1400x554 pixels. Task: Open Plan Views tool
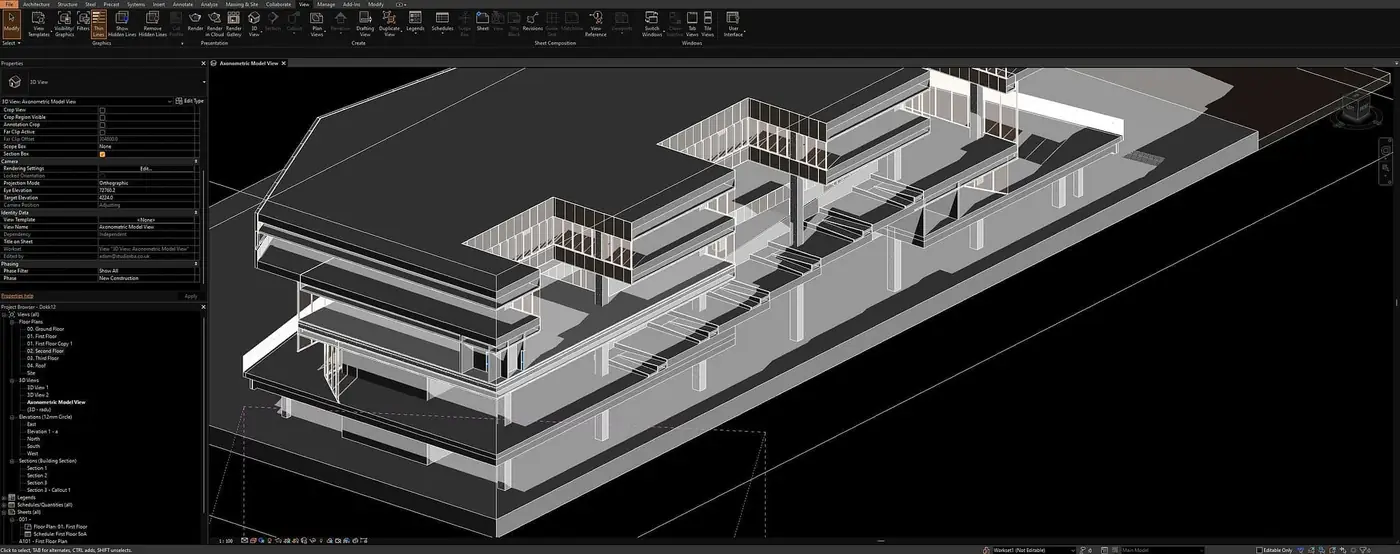317,24
